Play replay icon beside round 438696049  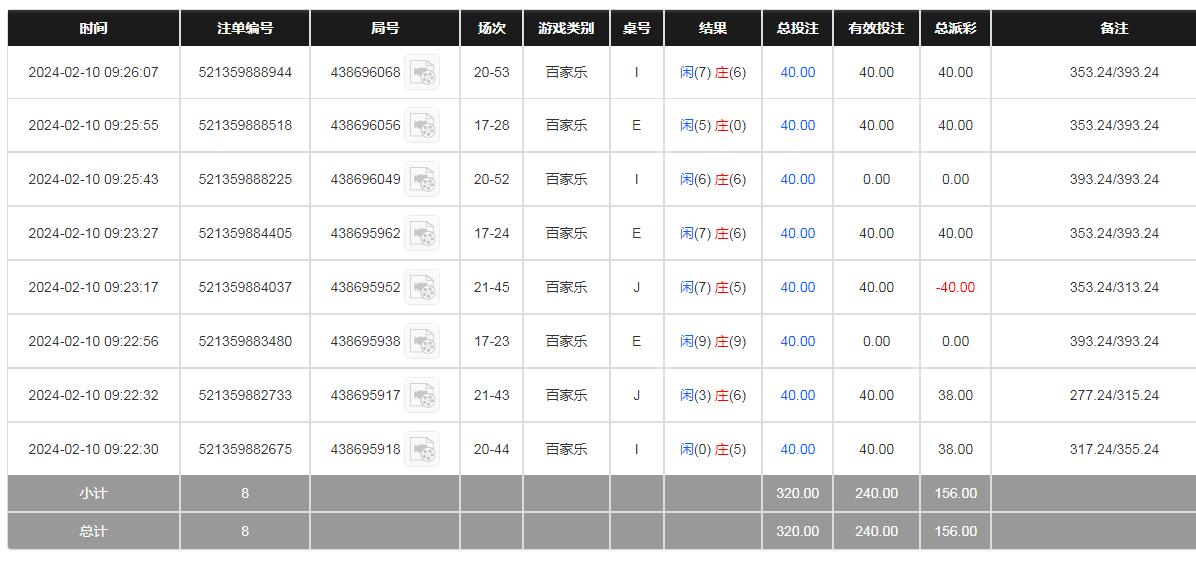coord(423,180)
